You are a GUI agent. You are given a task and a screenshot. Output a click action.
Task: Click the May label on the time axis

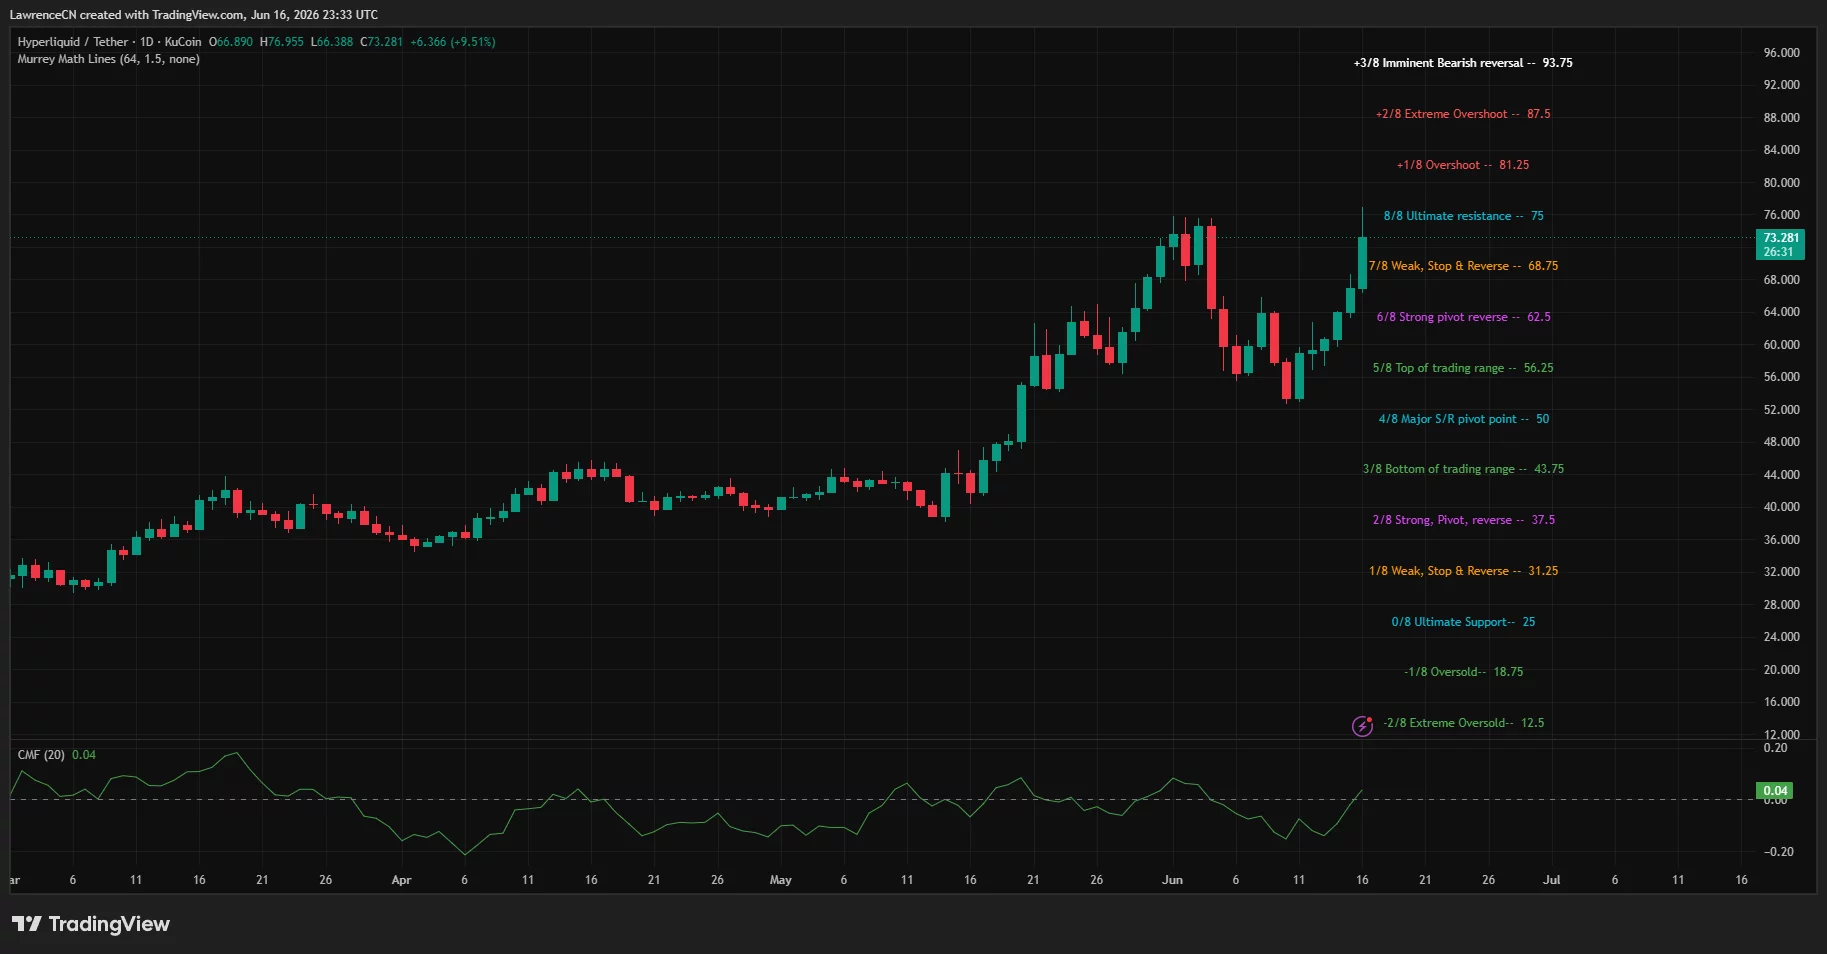(x=780, y=880)
